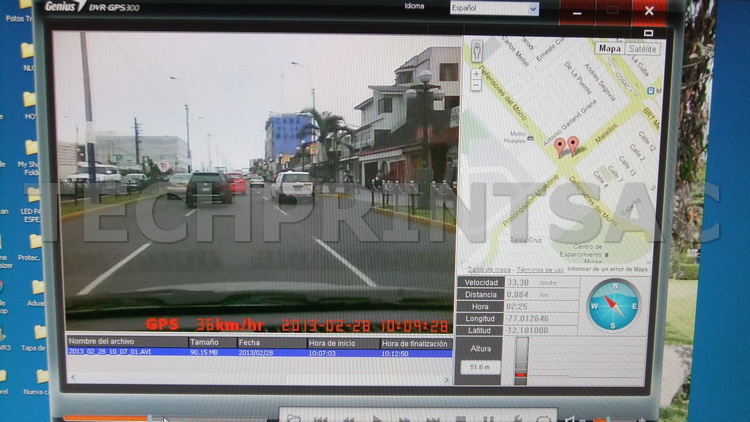The image size is (750, 422).
Task: Open 'Datos de mapa' link on map
Action: pyautogui.click(x=489, y=269)
